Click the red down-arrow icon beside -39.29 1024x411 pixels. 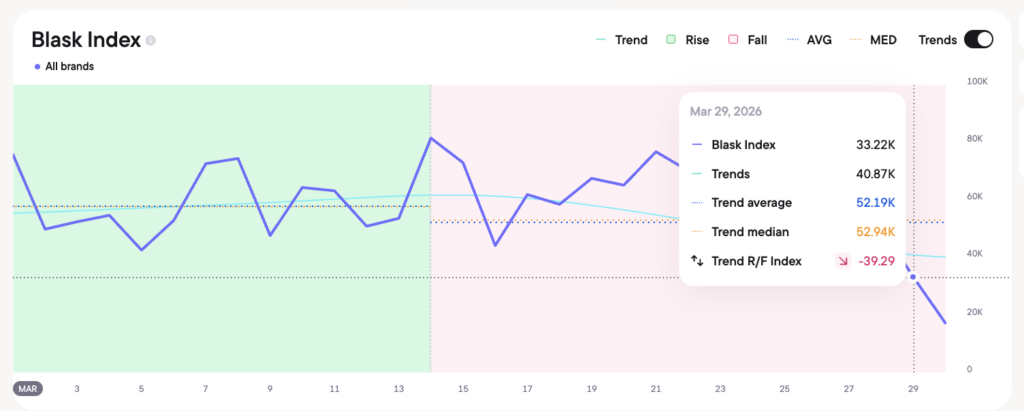(x=844, y=261)
